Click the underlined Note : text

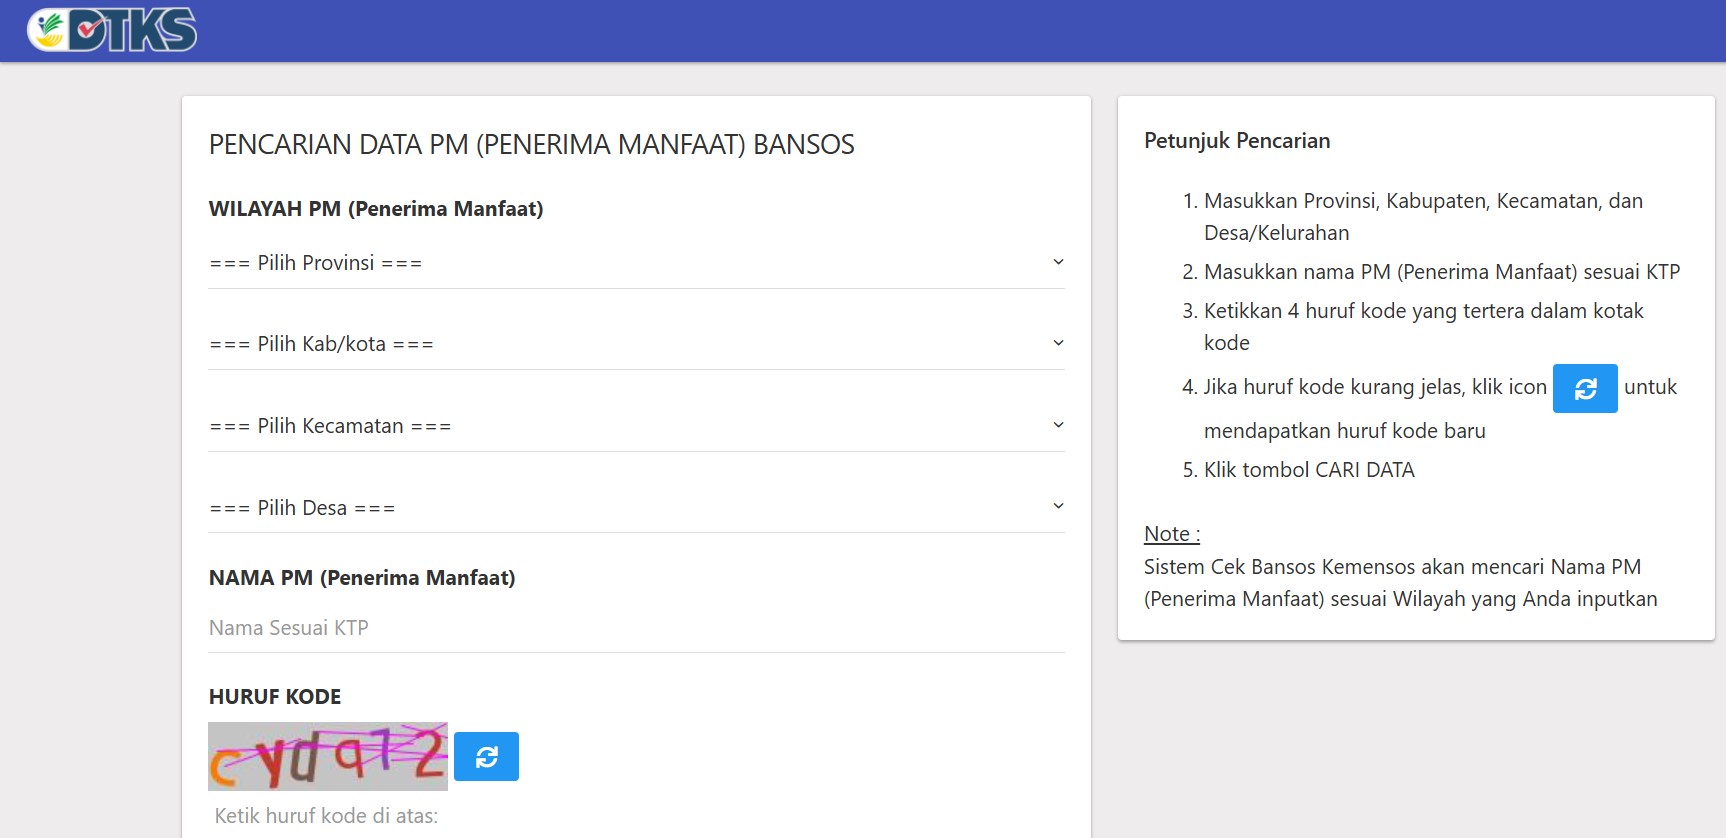[1172, 534]
